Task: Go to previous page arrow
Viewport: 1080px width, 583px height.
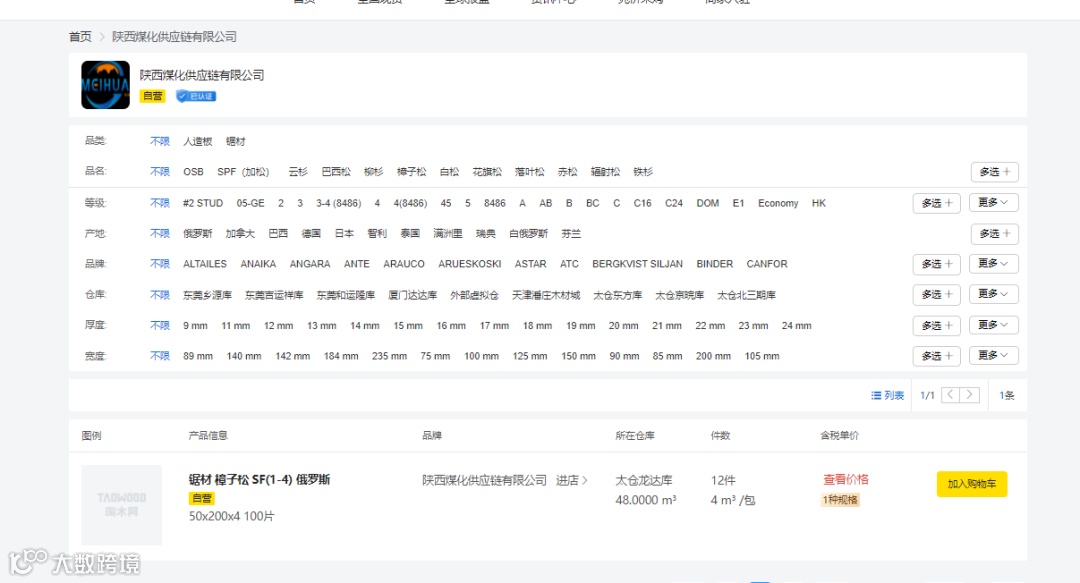Action: coord(950,395)
